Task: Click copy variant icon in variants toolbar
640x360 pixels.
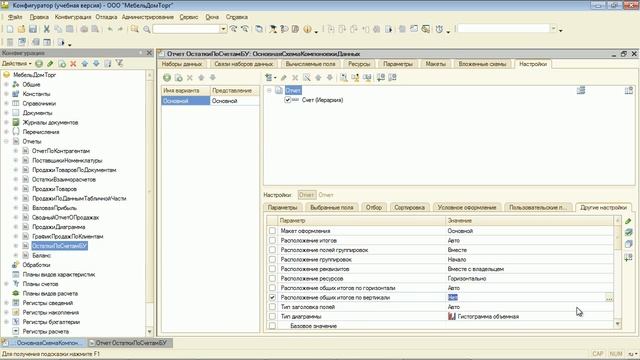Action: click(x=178, y=78)
